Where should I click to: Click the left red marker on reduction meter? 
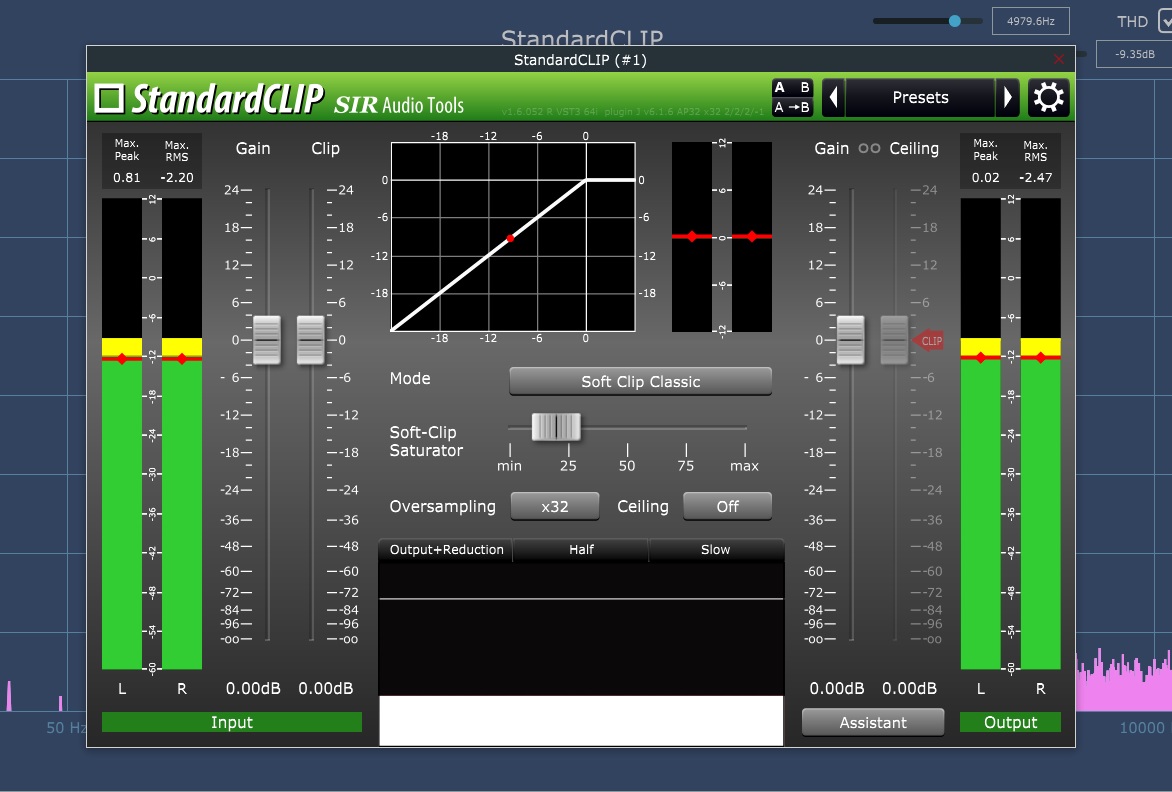[692, 236]
